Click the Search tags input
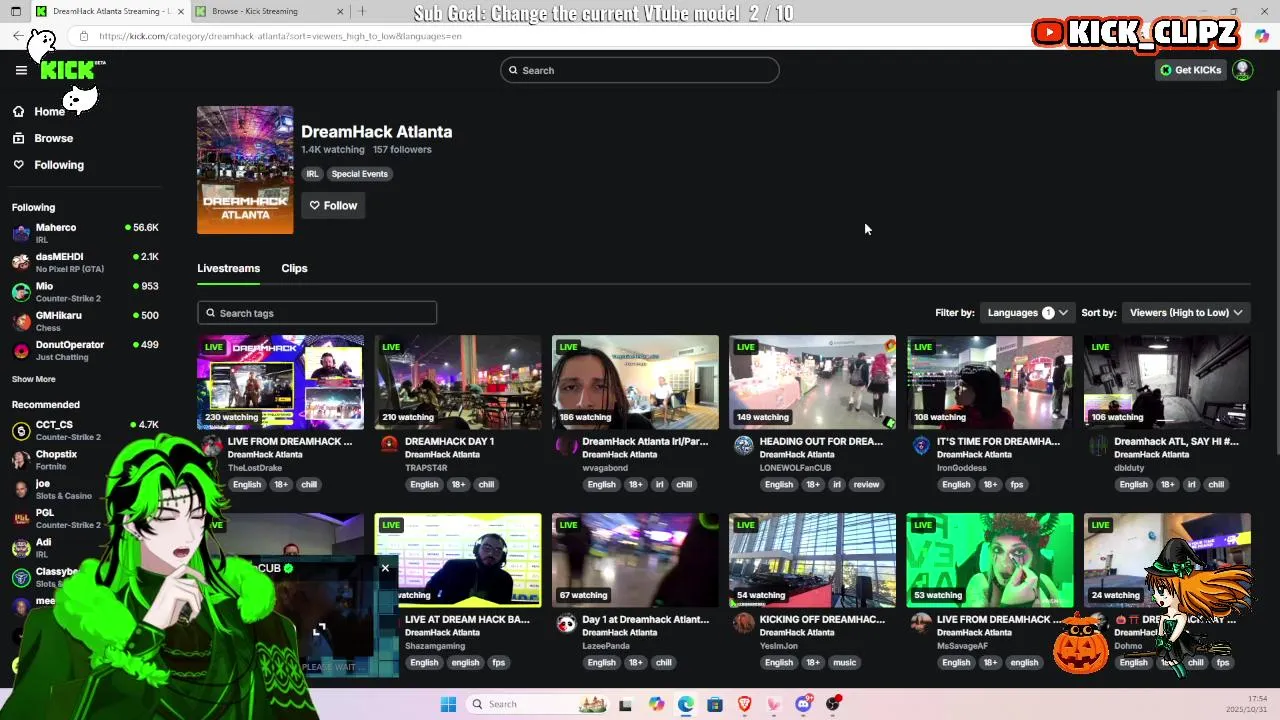Image resolution: width=1280 pixels, height=720 pixels. click(317, 313)
